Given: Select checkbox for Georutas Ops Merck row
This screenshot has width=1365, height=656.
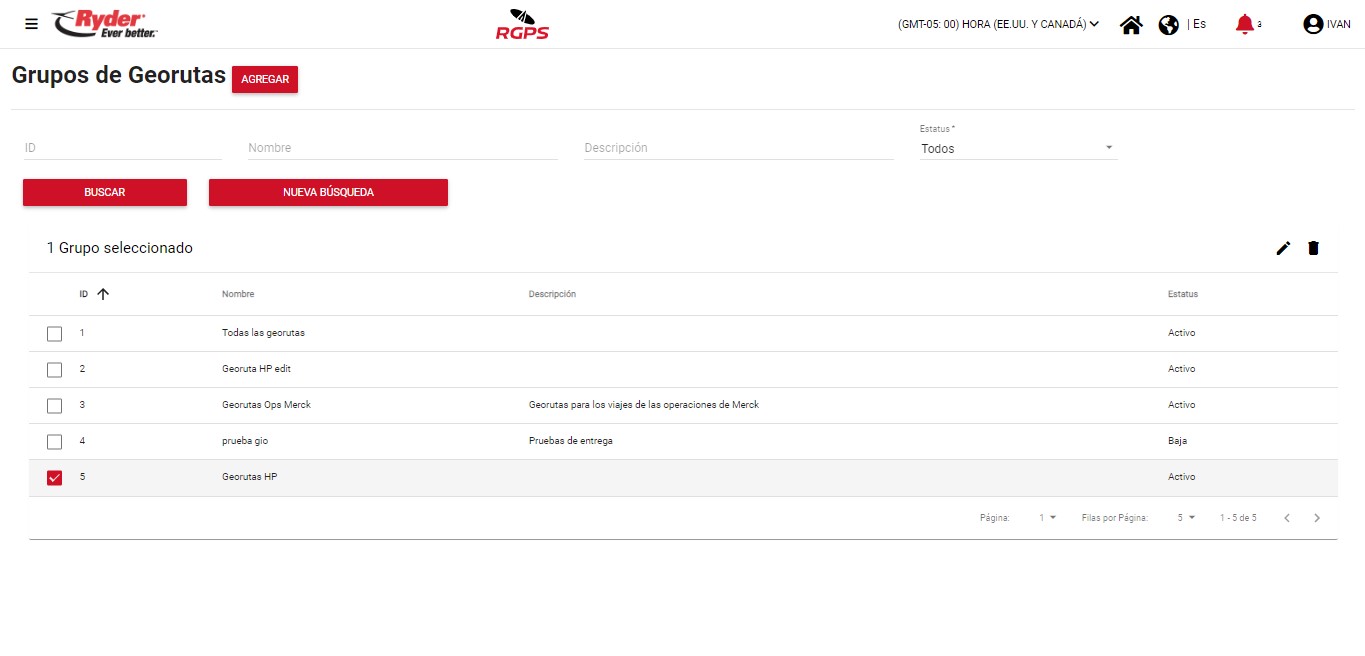Looking at the screenshot, I should (x=55, y=406).
